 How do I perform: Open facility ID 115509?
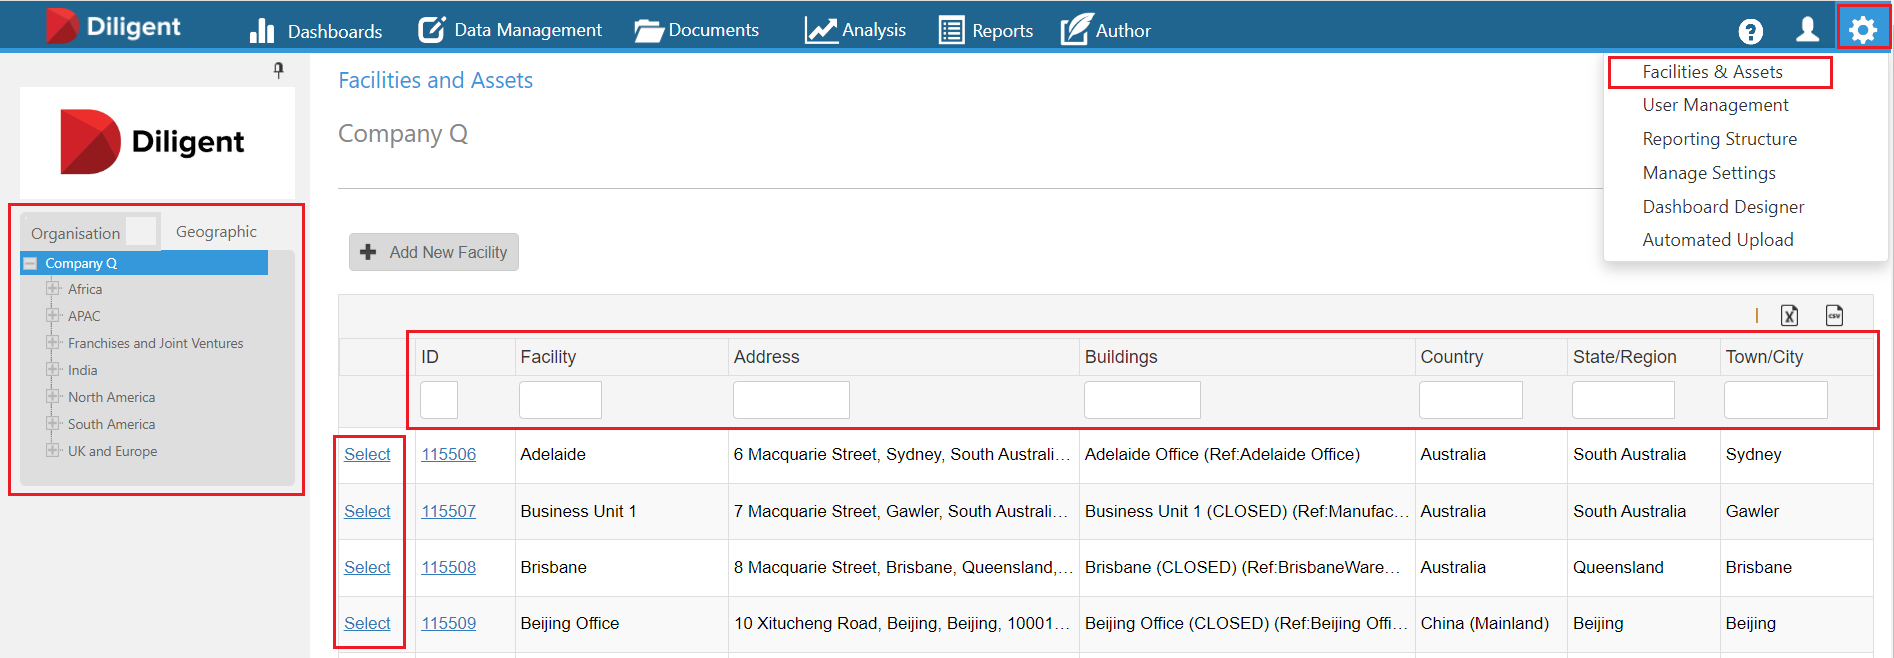448,623
